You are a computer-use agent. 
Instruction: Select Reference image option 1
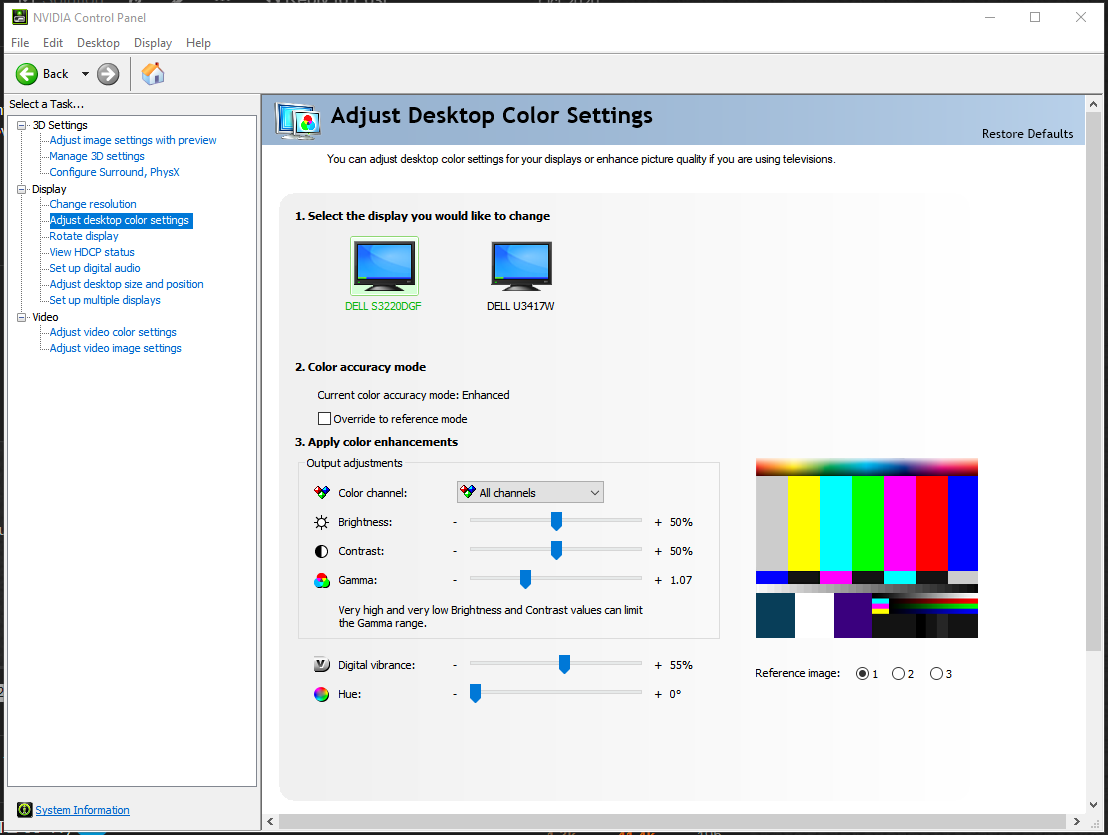coord(862,673)
